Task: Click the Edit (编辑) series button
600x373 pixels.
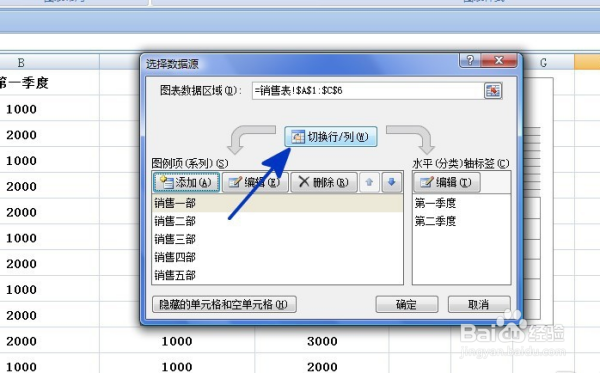Action: [255, 182]
